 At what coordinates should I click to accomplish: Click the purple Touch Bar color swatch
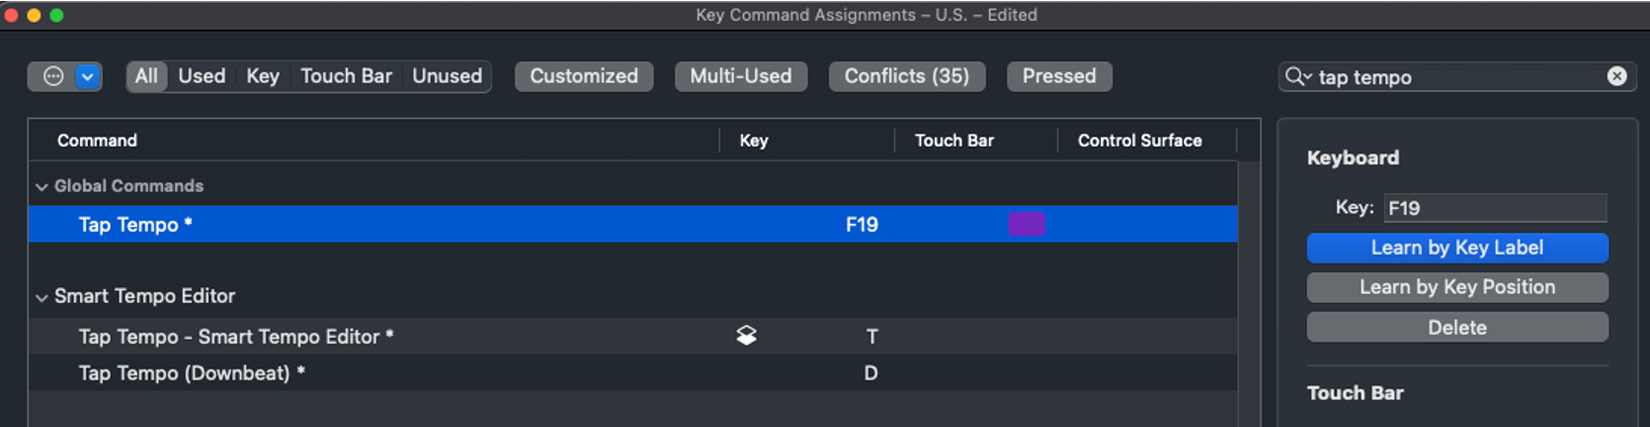pos(1026,224)
